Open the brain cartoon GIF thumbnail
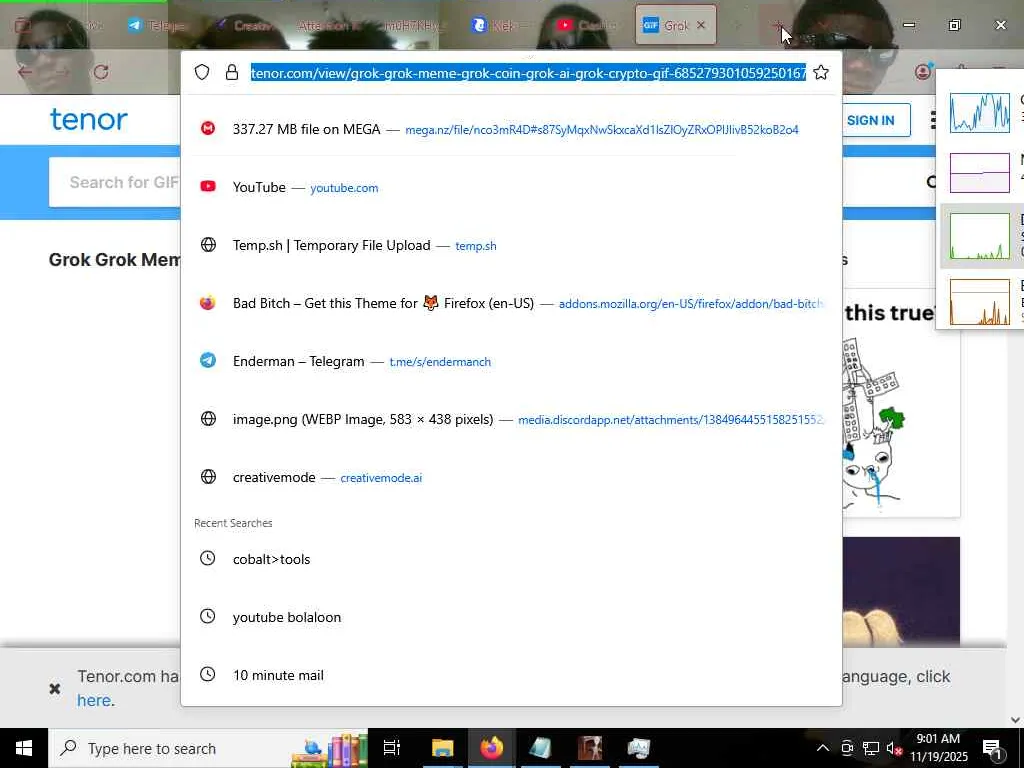This screenshot has height=768, width=1024. coord(901,405)
